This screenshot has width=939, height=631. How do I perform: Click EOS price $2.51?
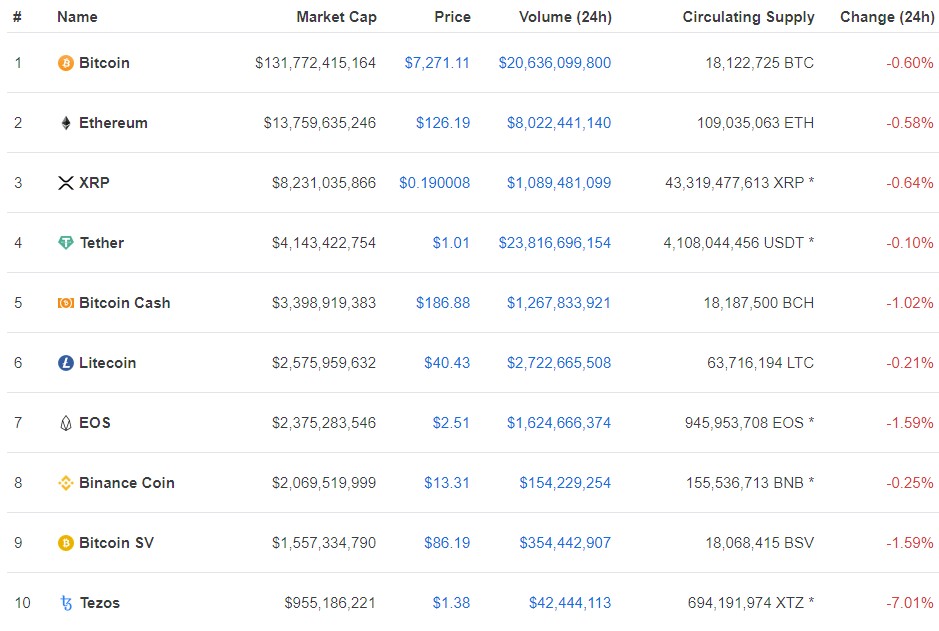pos(452,423)
